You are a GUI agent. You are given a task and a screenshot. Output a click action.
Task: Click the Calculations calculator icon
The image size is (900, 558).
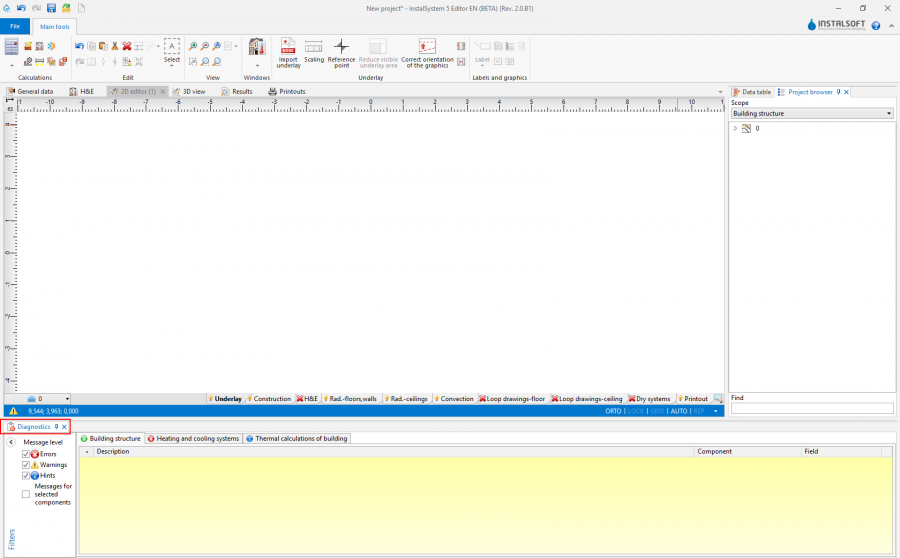point(12,47)
